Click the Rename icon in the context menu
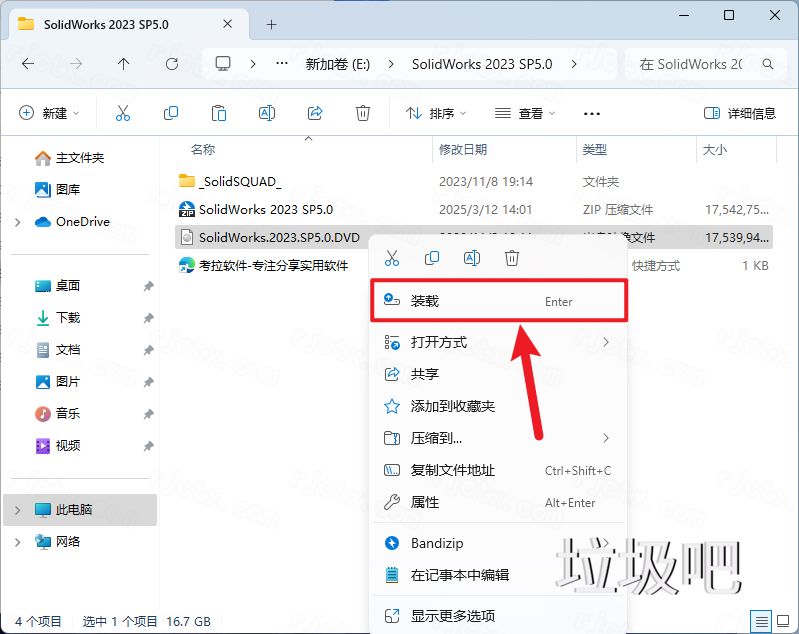Screen dimensions: 799x634 [x=472, y=258]
